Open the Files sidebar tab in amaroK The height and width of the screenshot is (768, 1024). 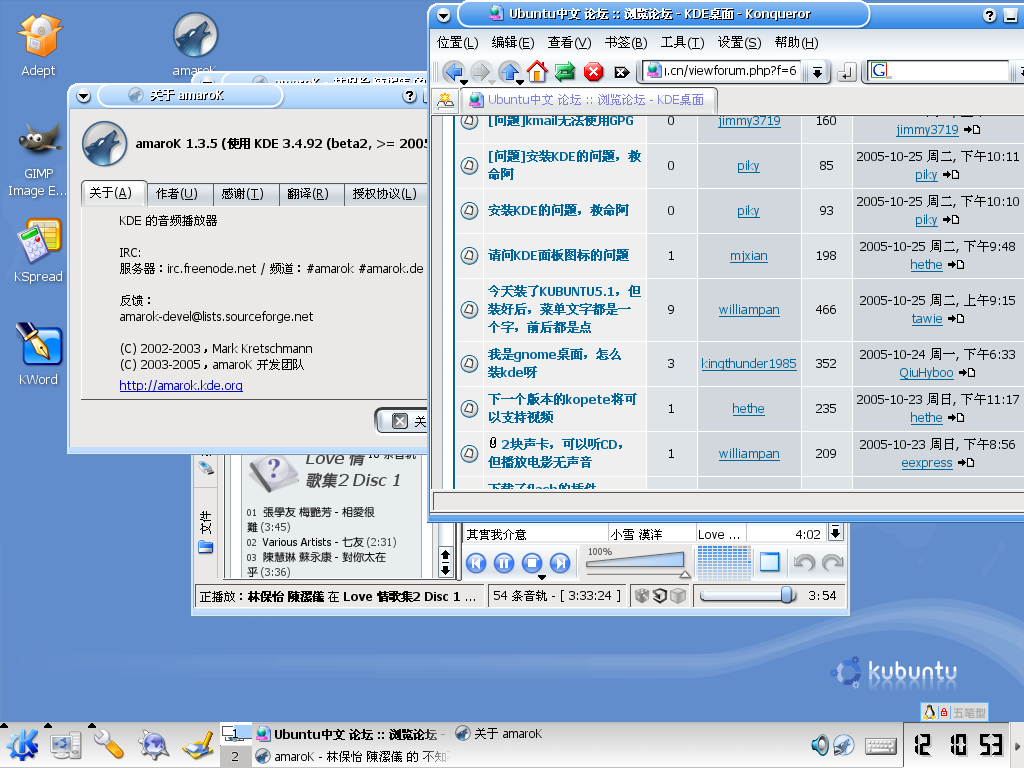click(x=206, y=532)
